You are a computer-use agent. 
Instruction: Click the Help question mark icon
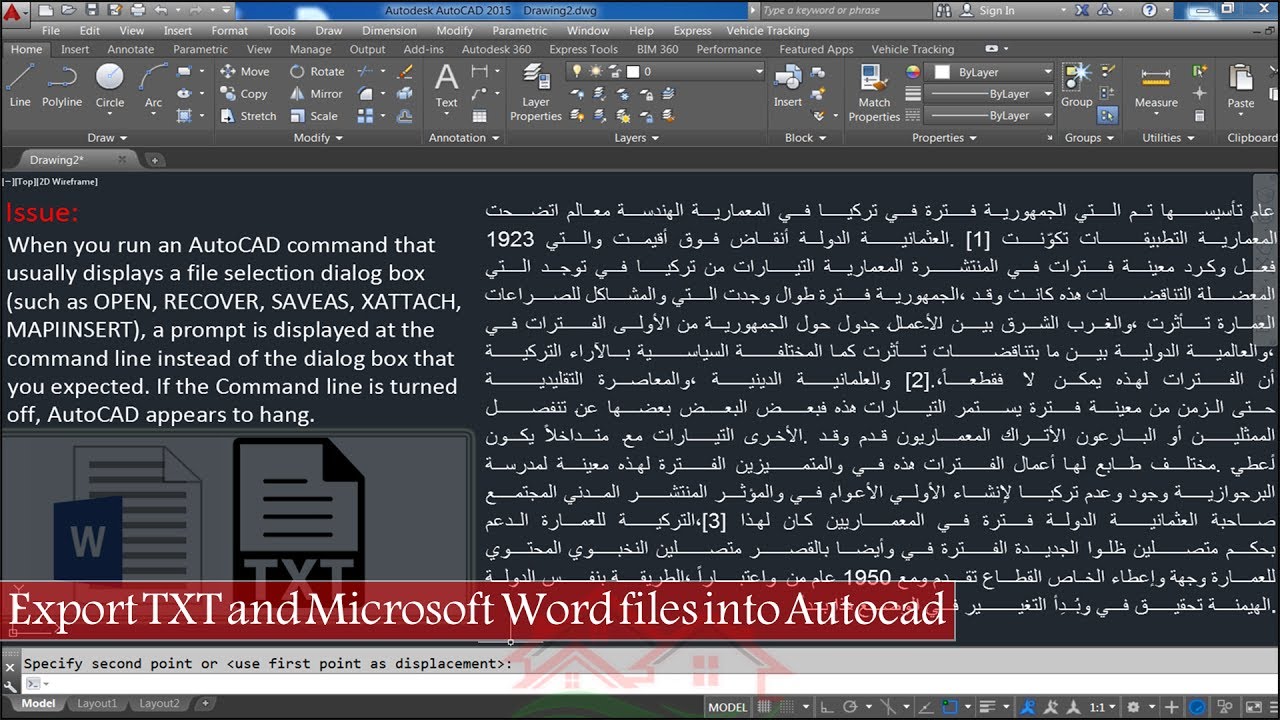[x=1150, y=10]
